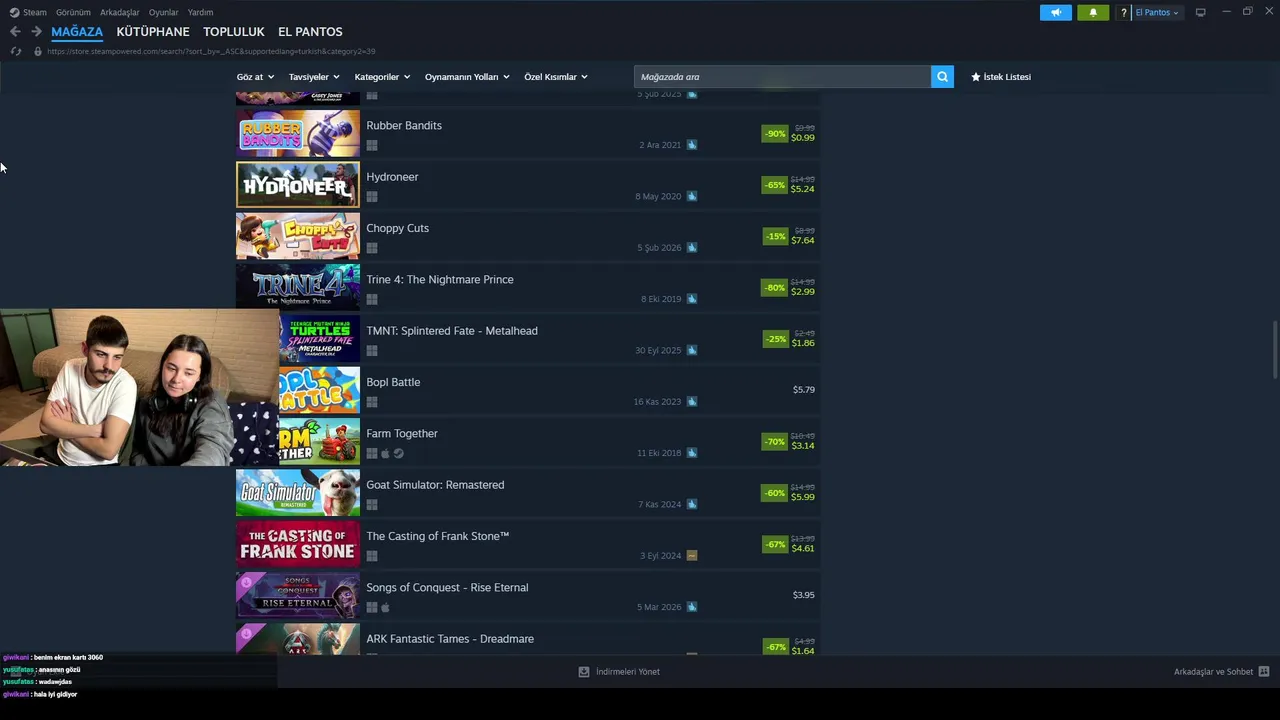
Task: Click Windows platform icon under Hydroneer
Action: (x=372, y=197)
